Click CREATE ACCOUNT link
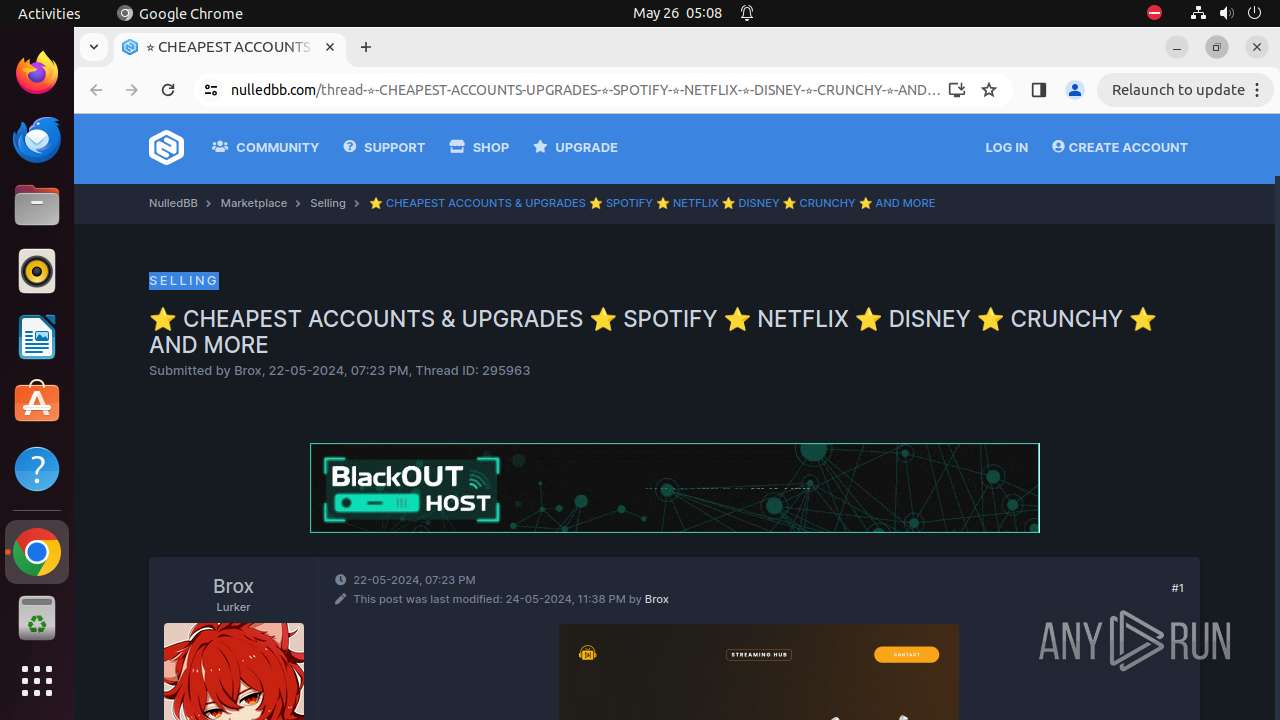The width and height of the screenshot is (1280, 720). (x=1120, y=147)
